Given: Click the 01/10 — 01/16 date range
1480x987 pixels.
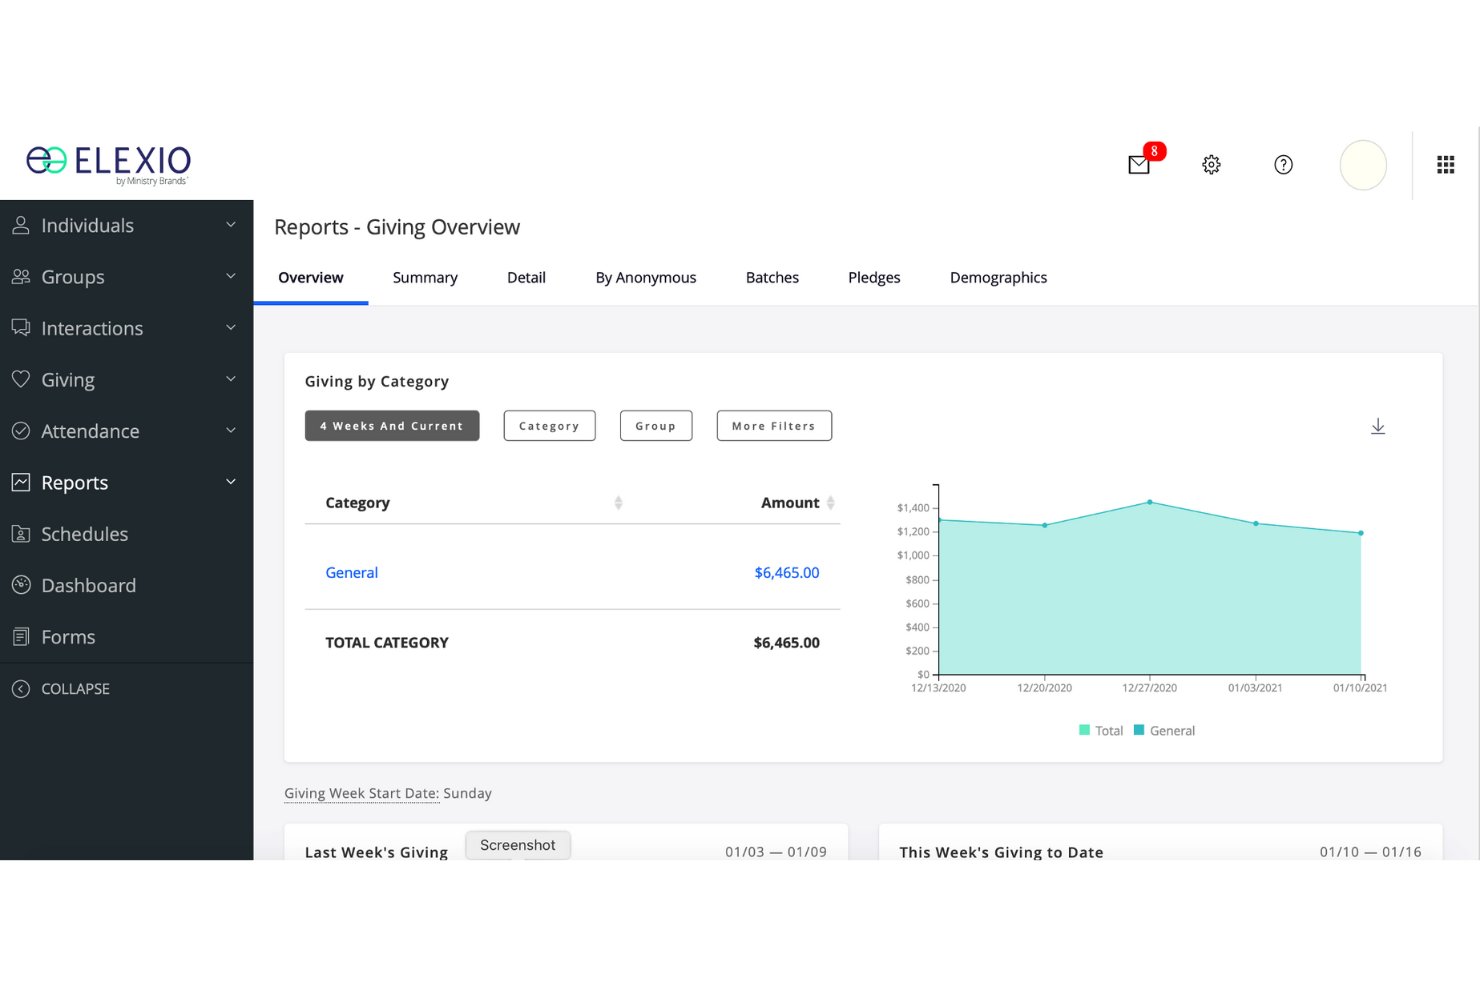Looking at the screenshot, I should (1370, 852).
